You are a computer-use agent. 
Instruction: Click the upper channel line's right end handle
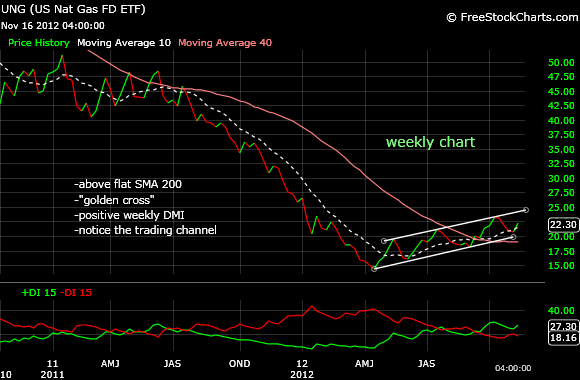click(x=526, y=210)
